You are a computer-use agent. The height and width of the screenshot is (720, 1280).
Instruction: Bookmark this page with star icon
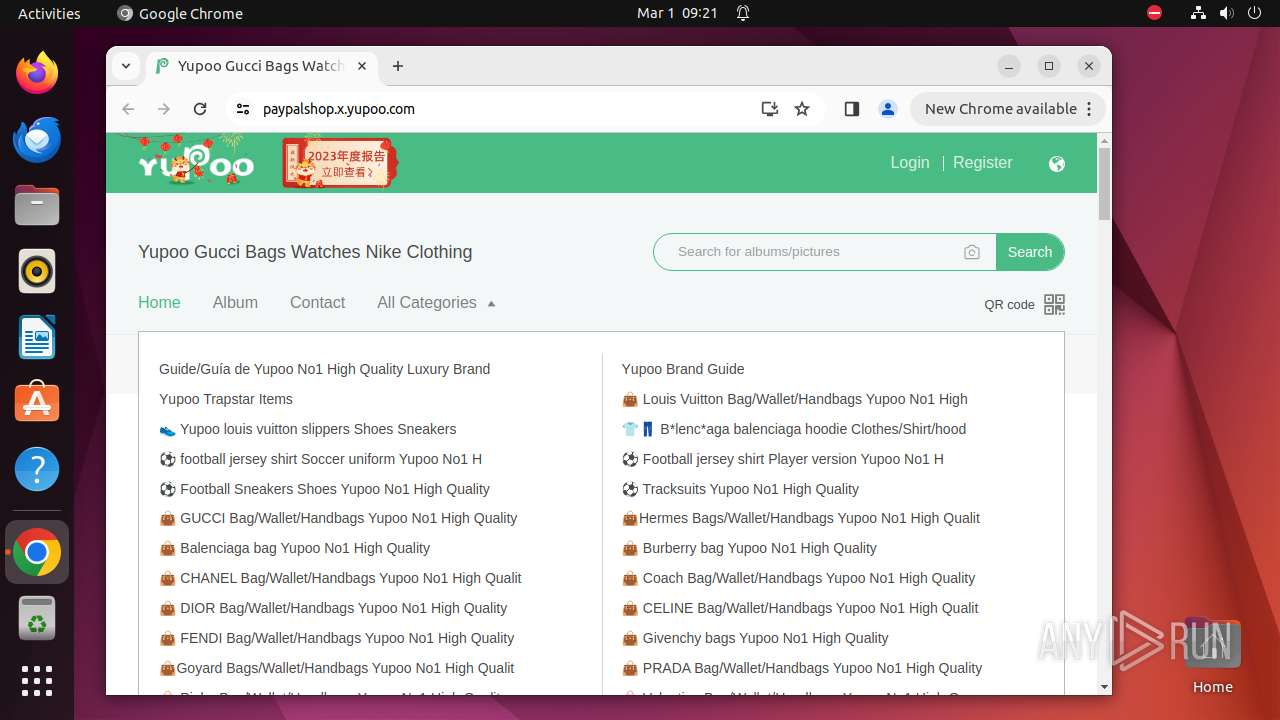pyautogui.click(x=802, y=109)
